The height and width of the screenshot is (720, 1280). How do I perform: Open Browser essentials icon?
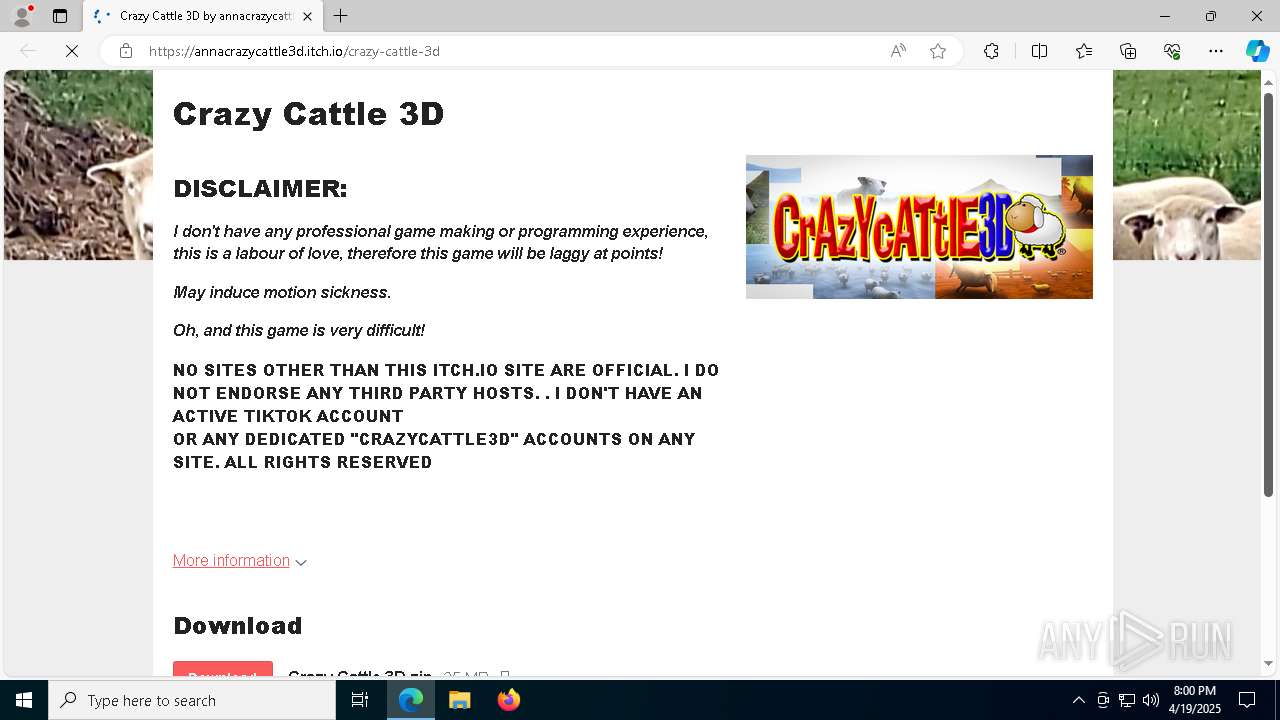(1172, 51)
